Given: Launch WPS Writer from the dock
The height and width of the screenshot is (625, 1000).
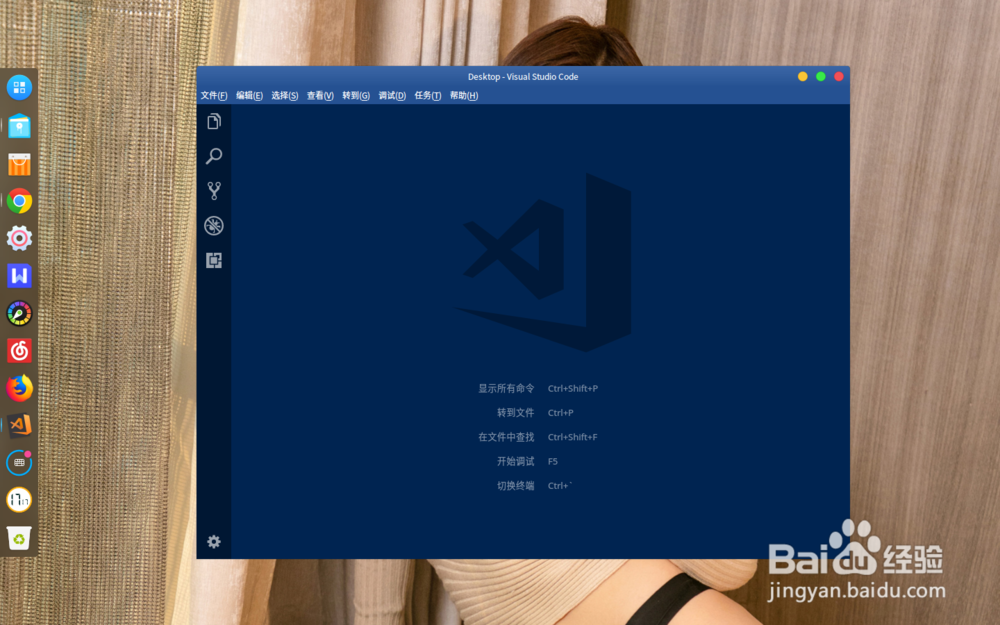Looking at the screenshot, I should (x=19, y=276).
